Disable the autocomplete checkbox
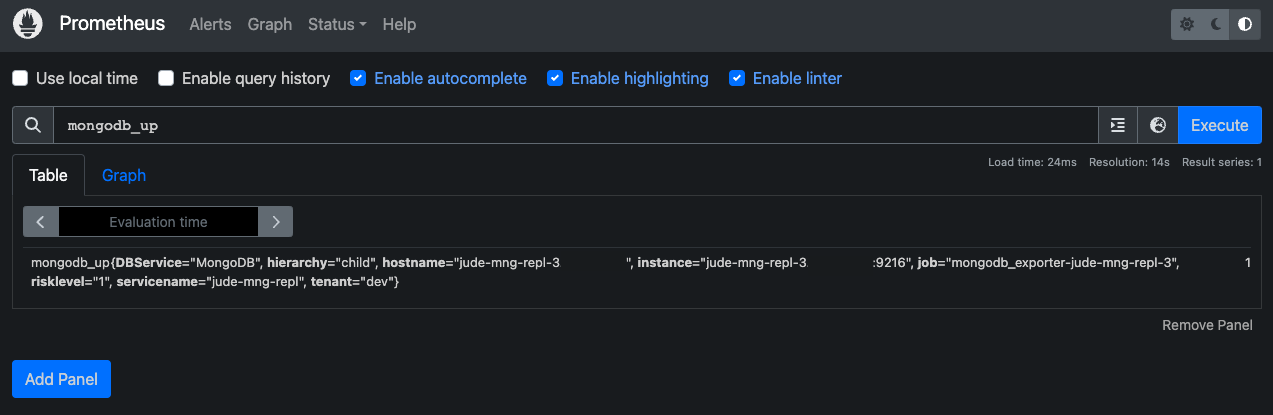The width and height of the screenshot is (1273, 415). (x=359, y=78)
